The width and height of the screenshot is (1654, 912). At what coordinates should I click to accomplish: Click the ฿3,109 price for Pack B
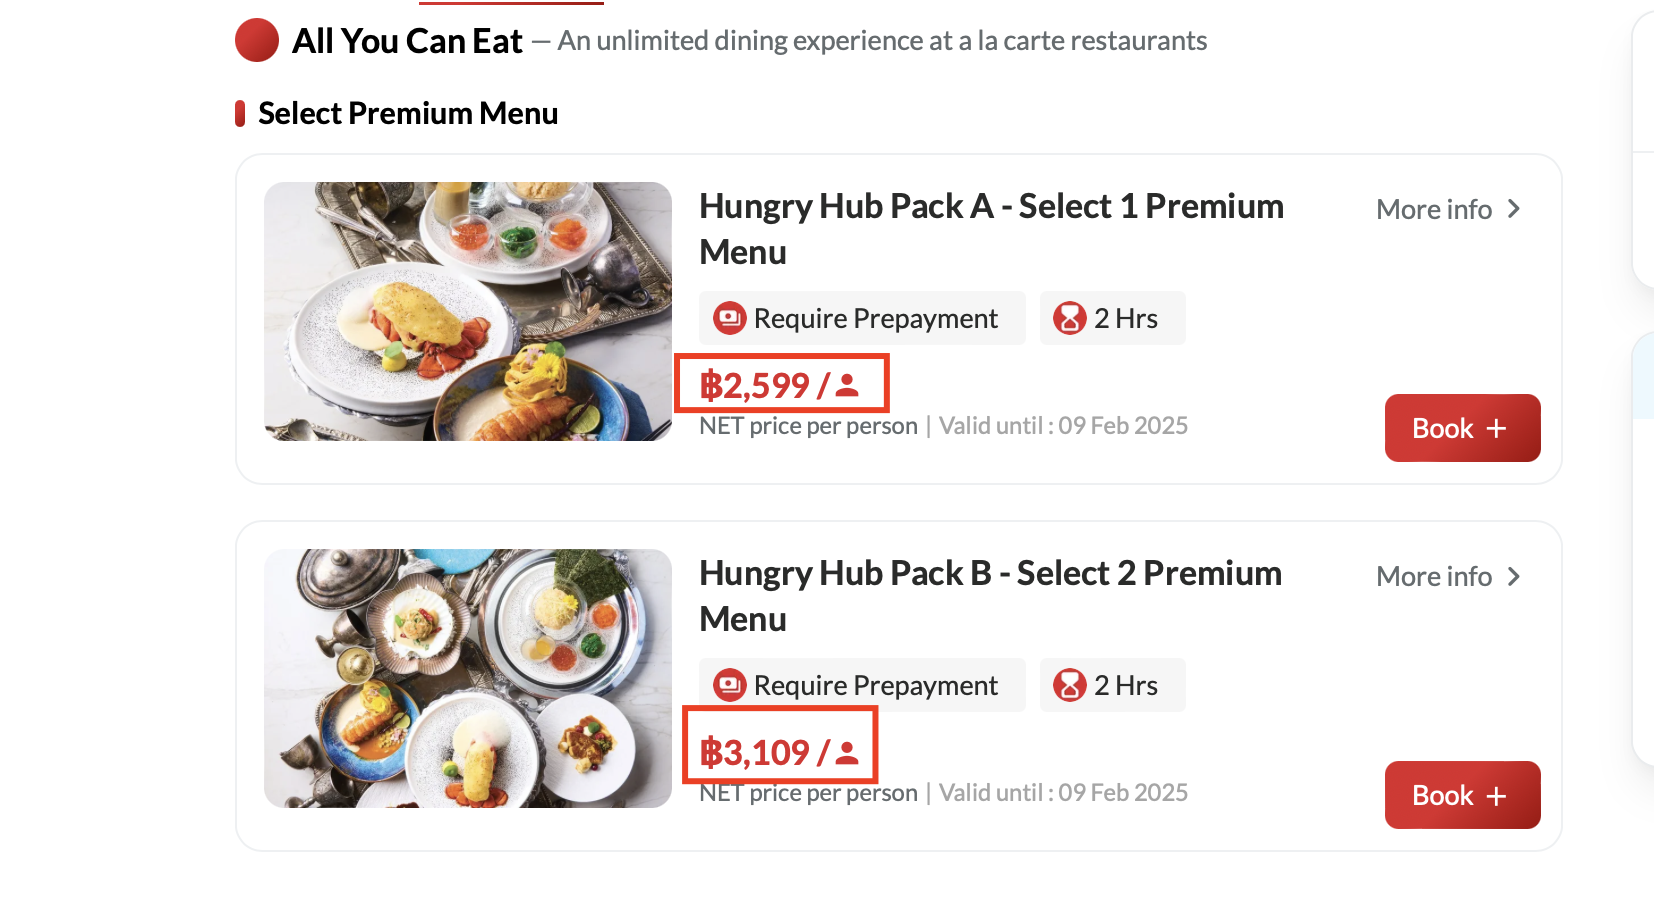point(756,752)
